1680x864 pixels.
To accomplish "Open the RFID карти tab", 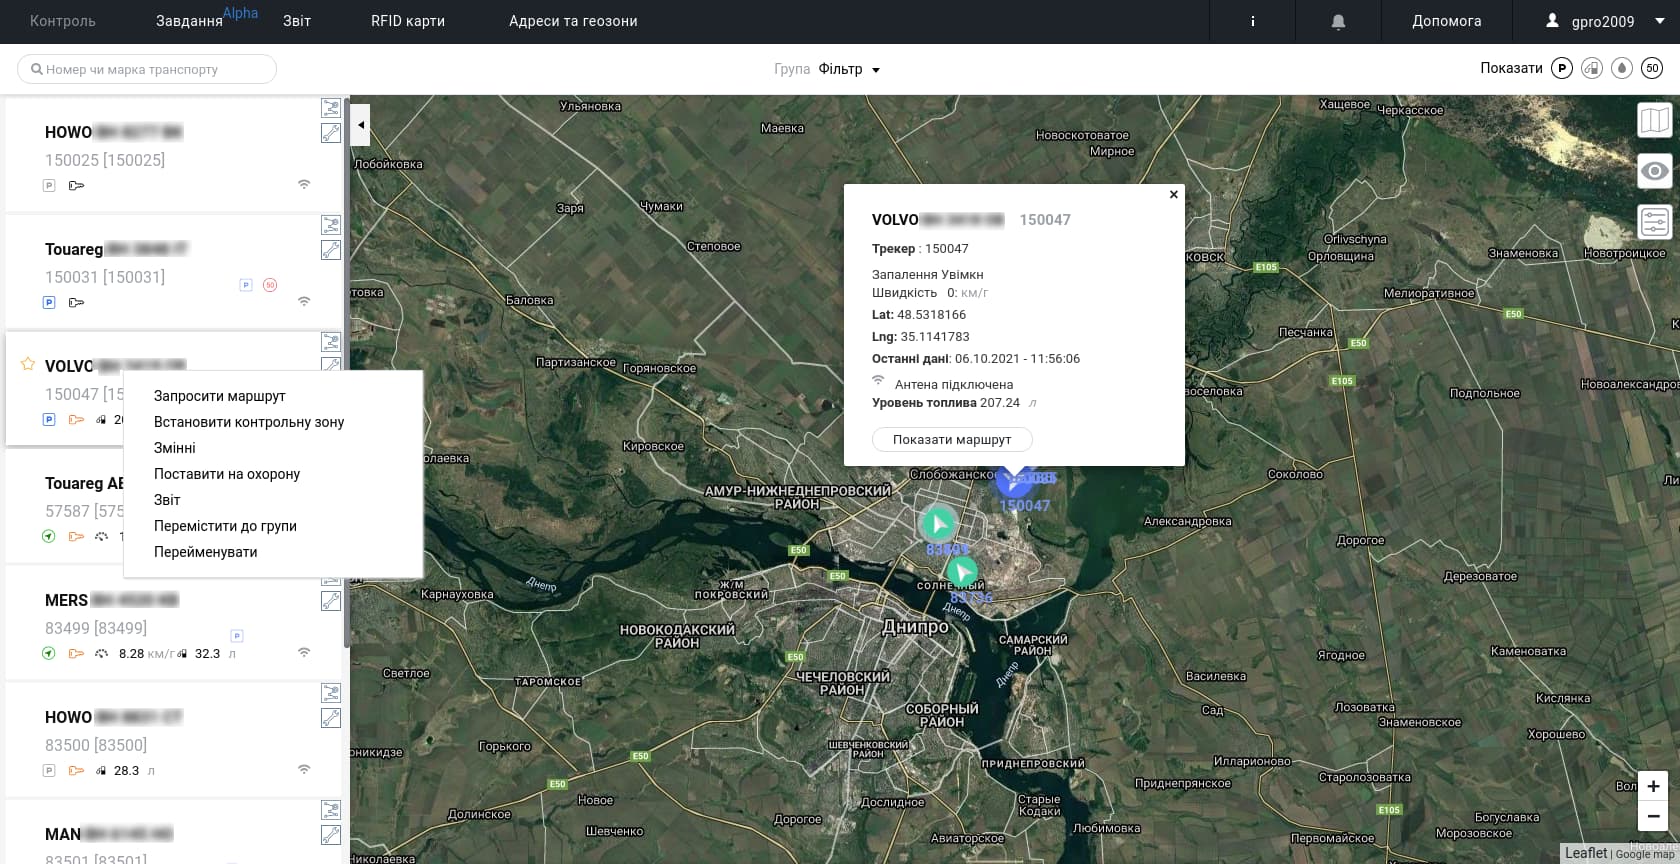I will (x=408, y=21).
